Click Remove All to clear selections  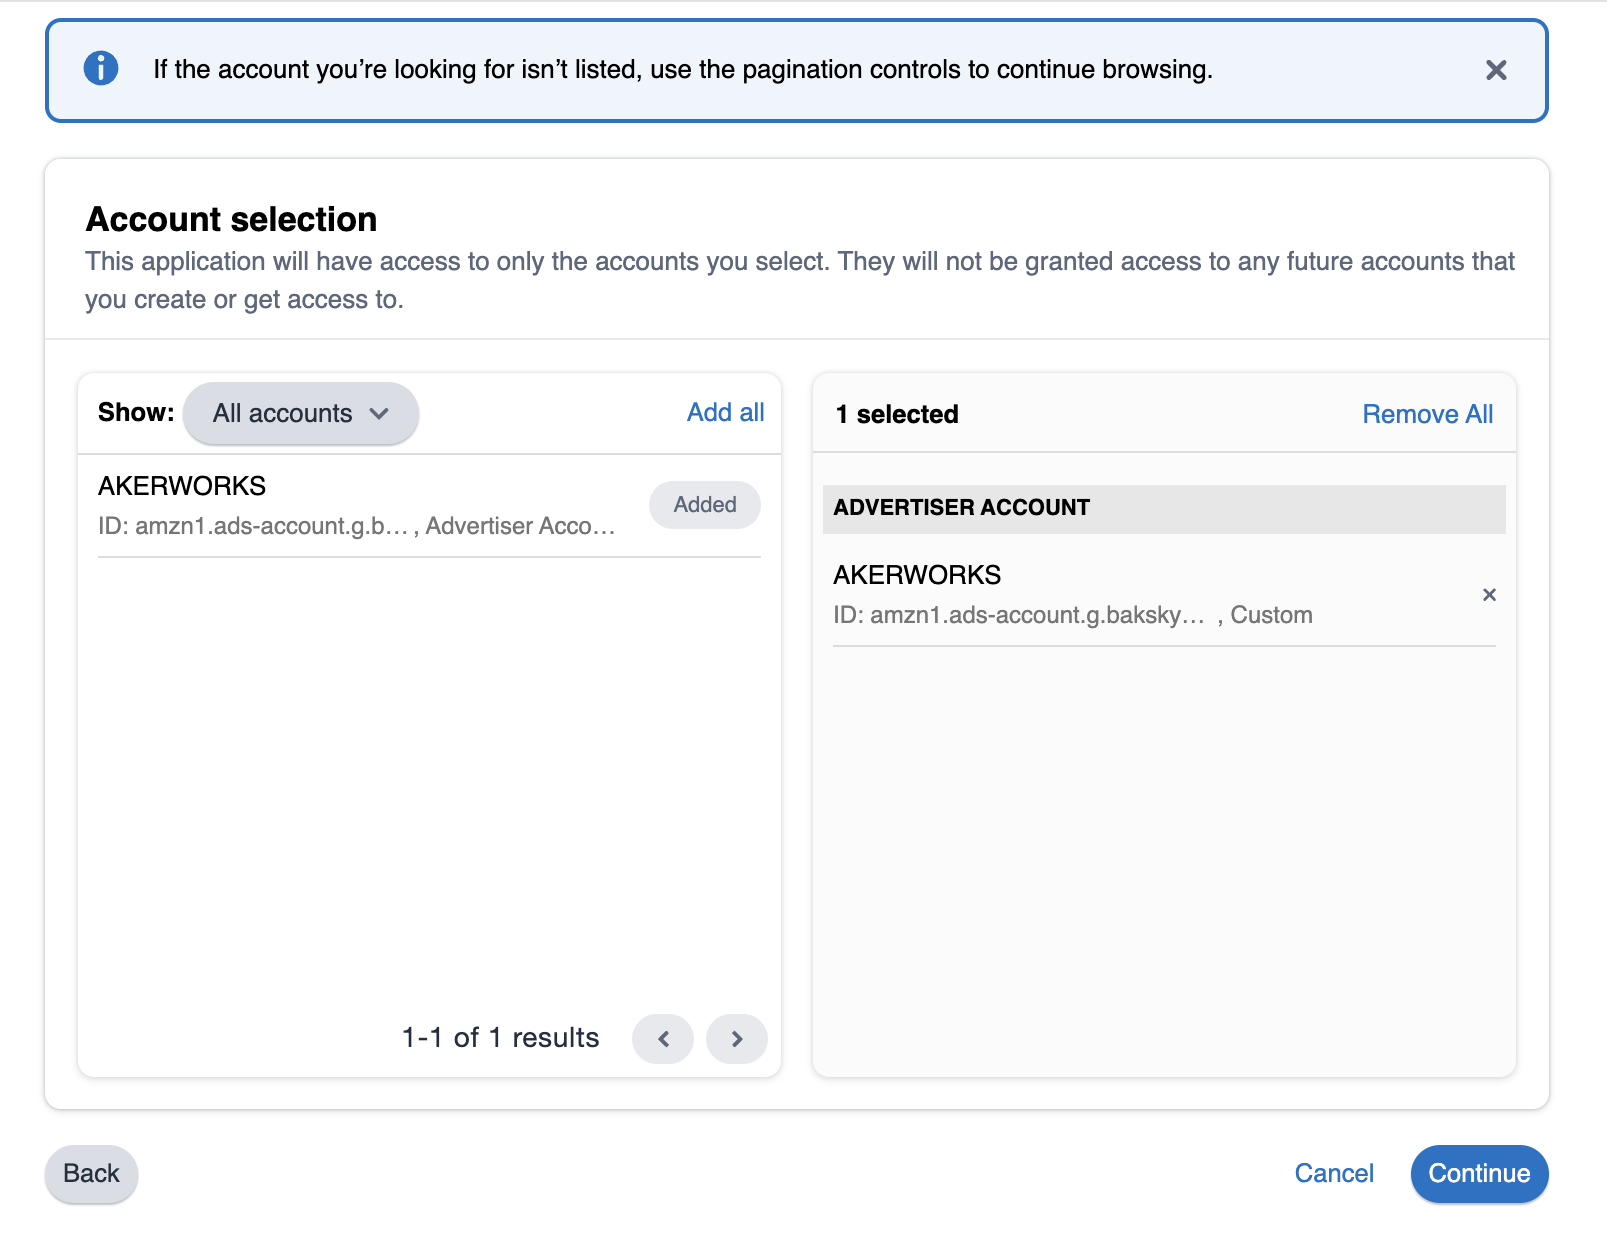coord(1427,413)
